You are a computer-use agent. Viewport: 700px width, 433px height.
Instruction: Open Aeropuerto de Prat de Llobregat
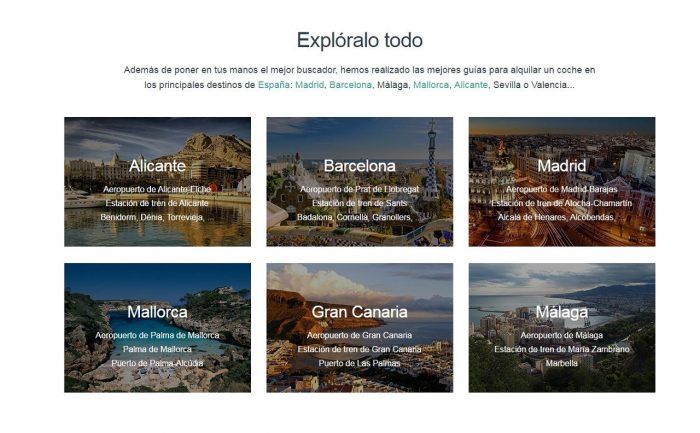pos(359,189)
